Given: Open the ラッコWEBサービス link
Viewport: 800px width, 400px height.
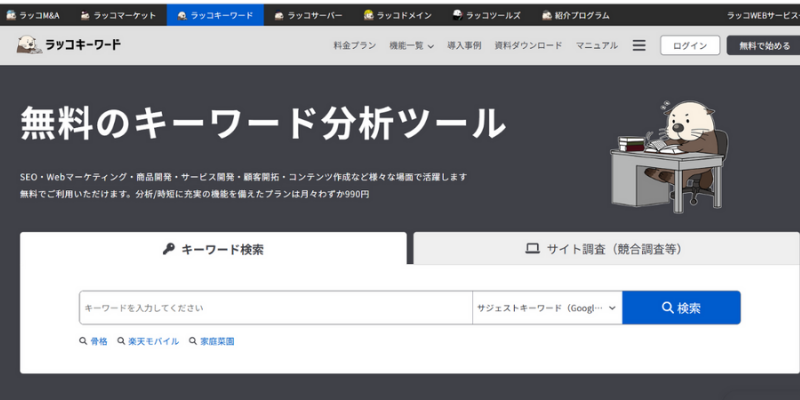Looking at the screenshot, I should 763,15.
